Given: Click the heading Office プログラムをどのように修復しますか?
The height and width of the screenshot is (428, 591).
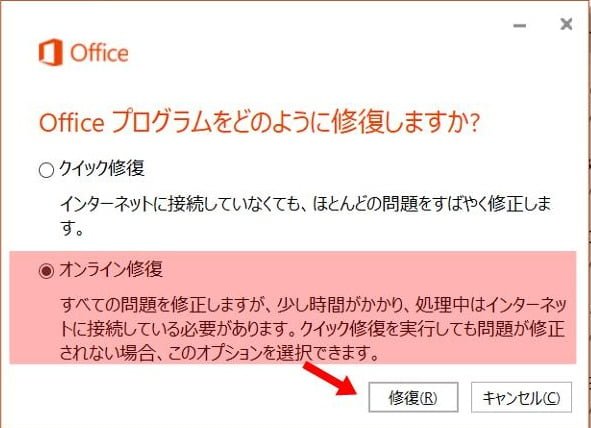Looking at the screenshot, I should 259,122.
